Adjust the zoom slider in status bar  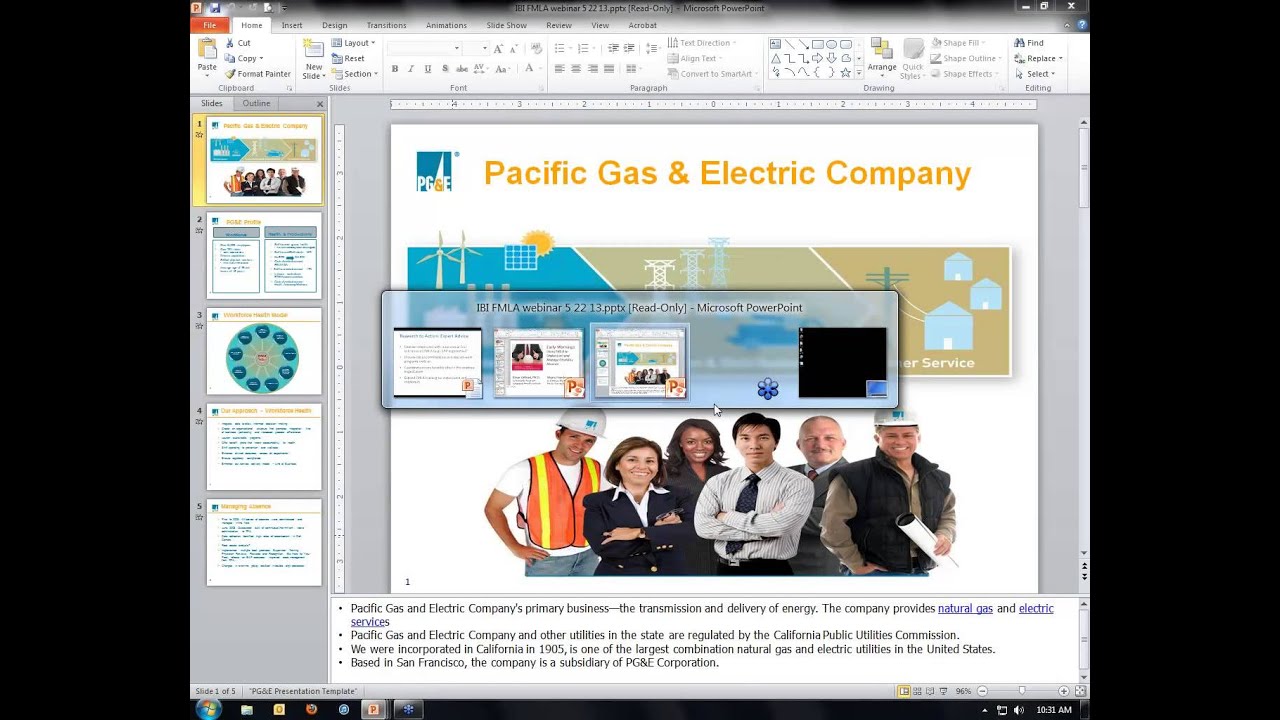(x=1022, y=691)
